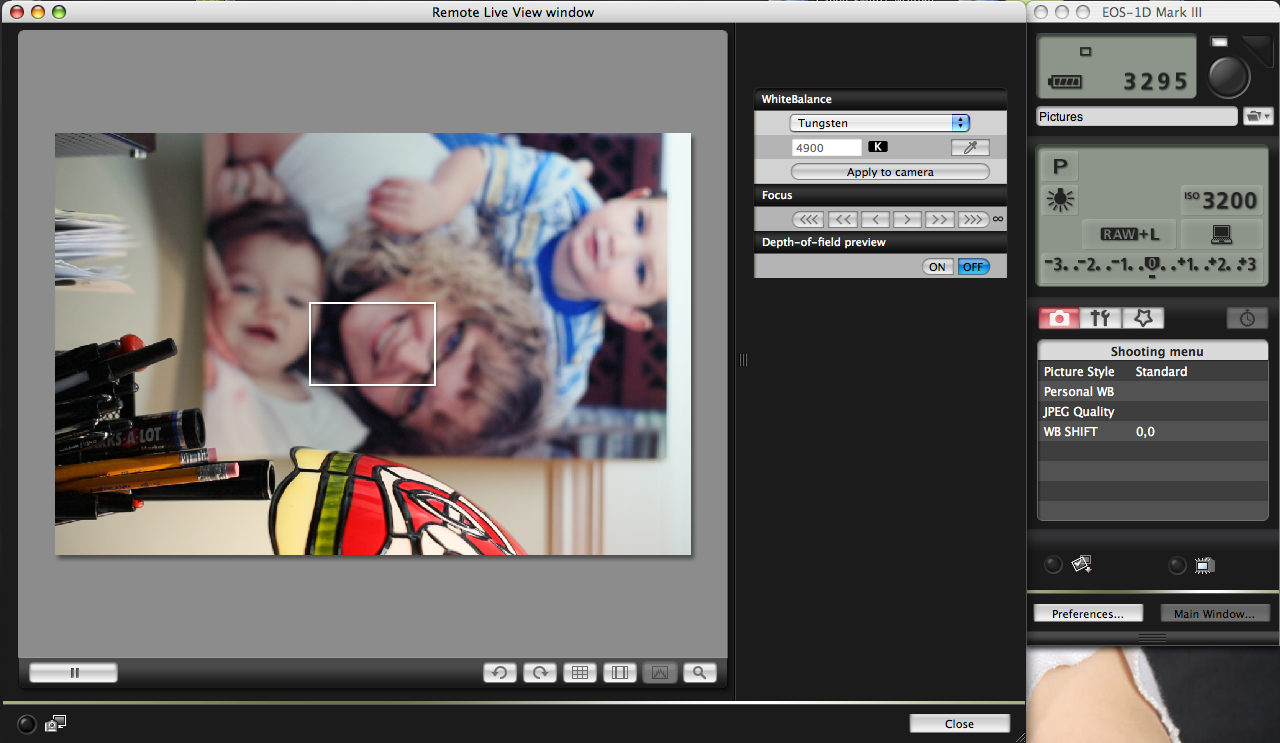Open the magnifier zoom view
The image size is (1280, 743).
[x=700, y=673]
